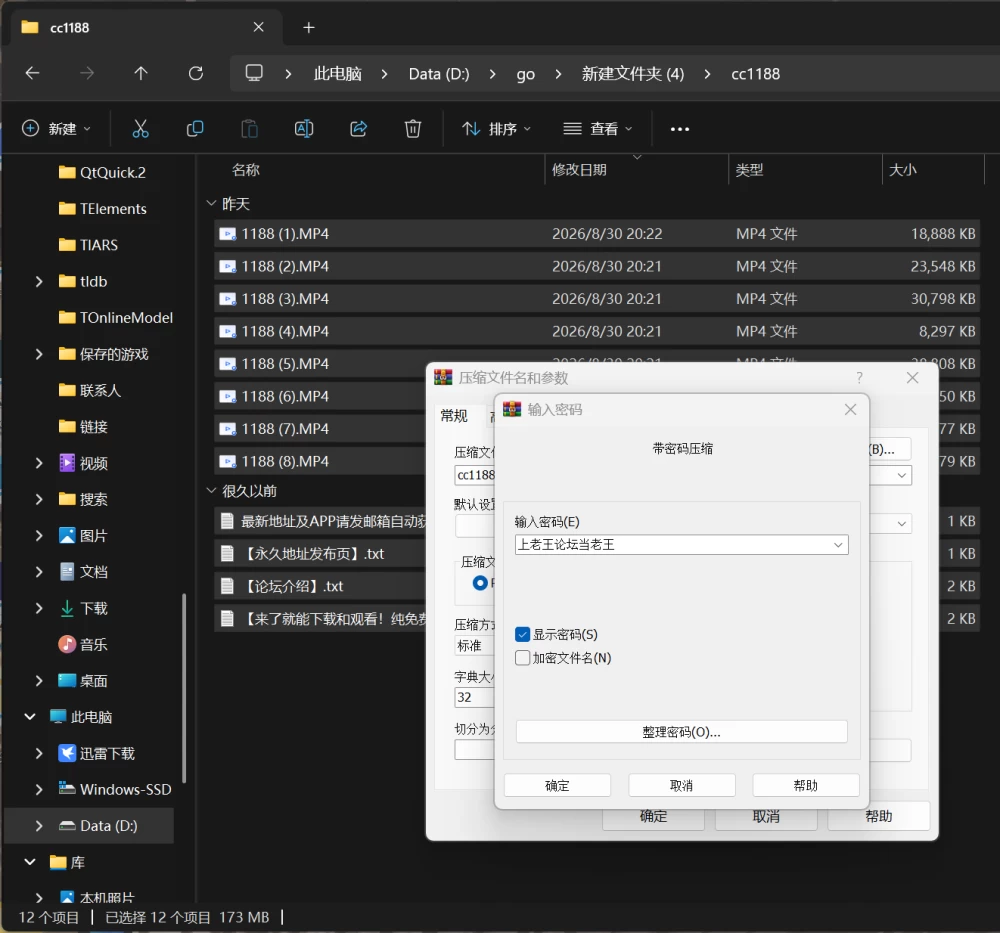The height and width of the screenshot is (933, 1000).
Task: Refresh the current folder view
Action: tap(196, 73)
